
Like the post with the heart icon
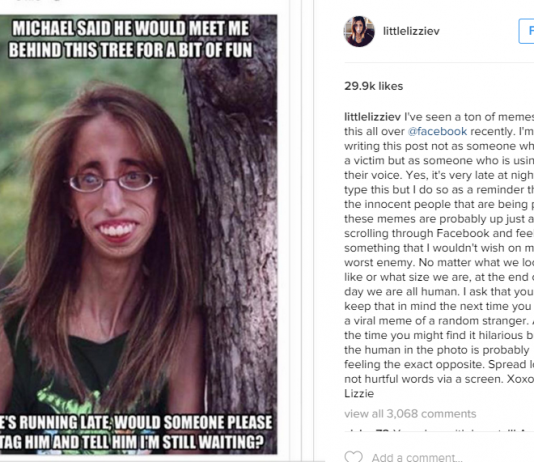[x=354, y=457]
